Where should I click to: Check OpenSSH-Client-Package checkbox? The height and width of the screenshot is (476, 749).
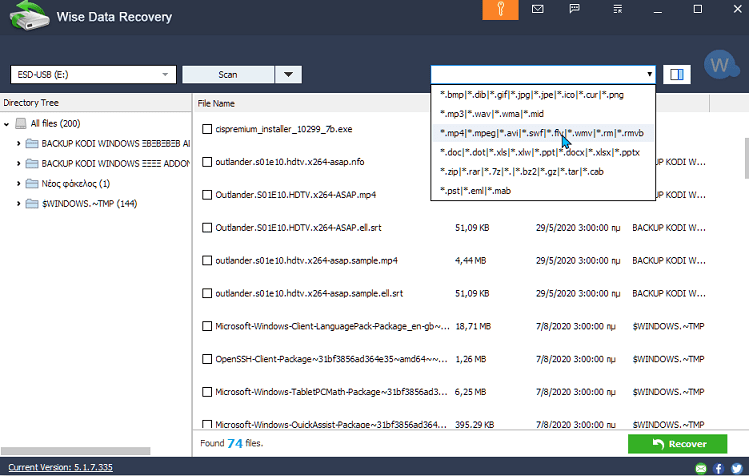[207, 359]
